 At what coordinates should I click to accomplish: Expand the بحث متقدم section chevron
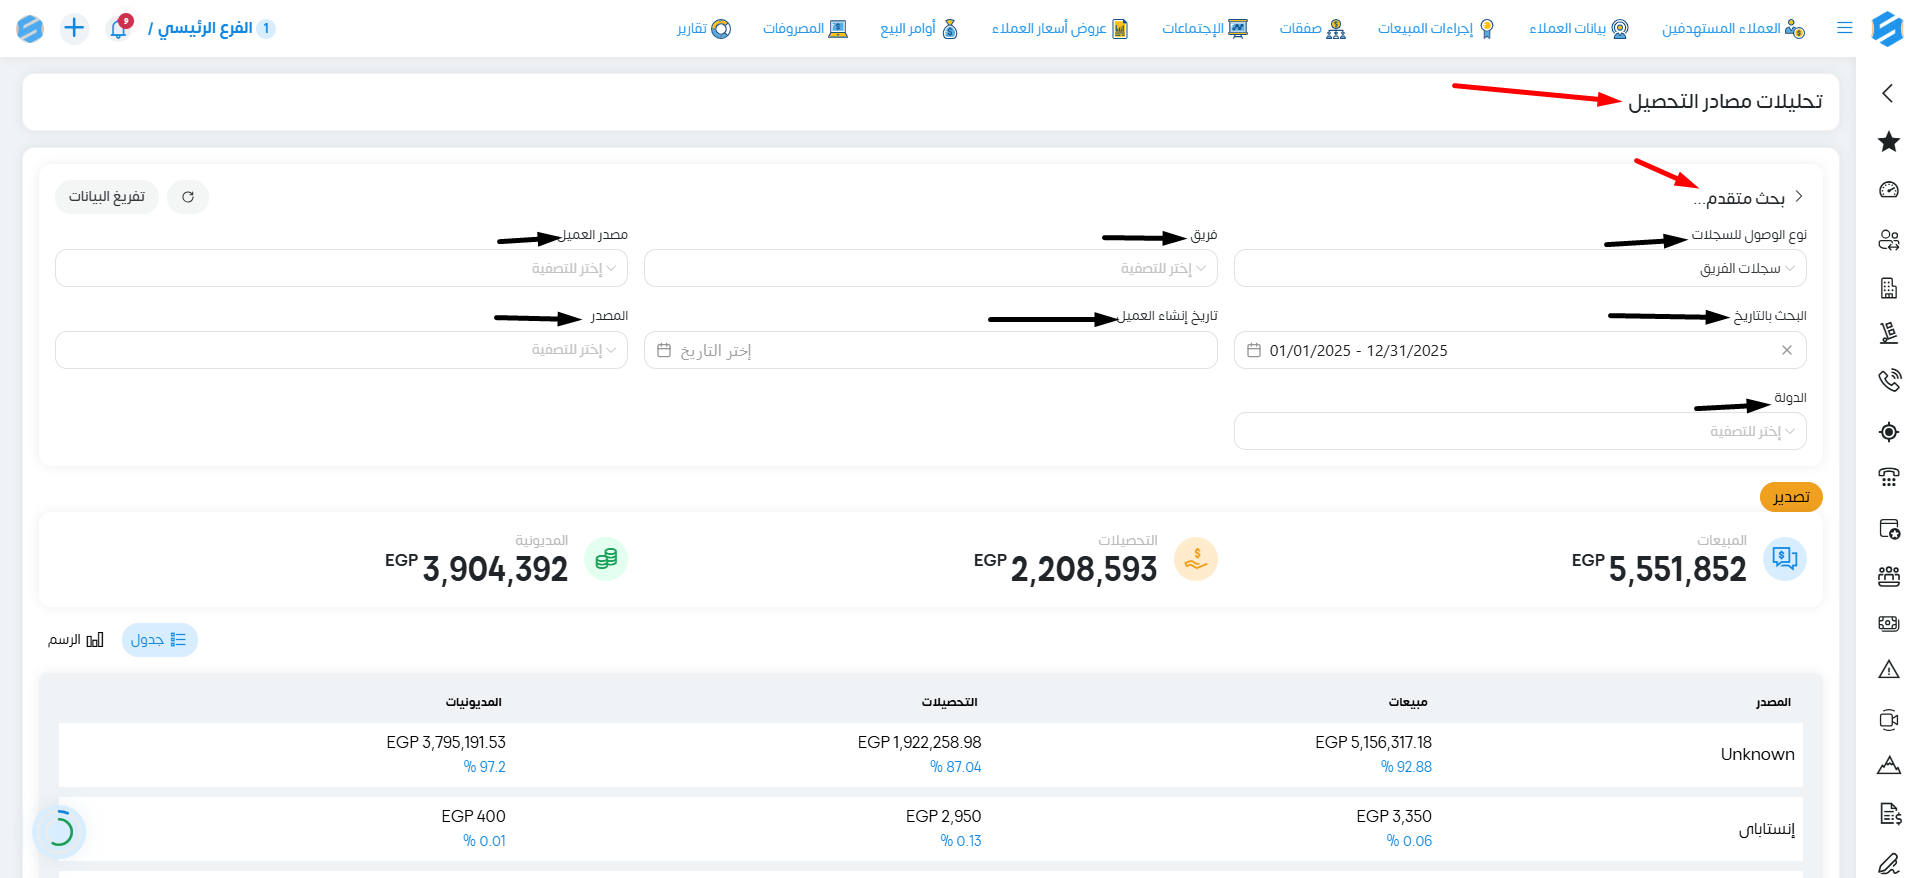(1799, 197)
